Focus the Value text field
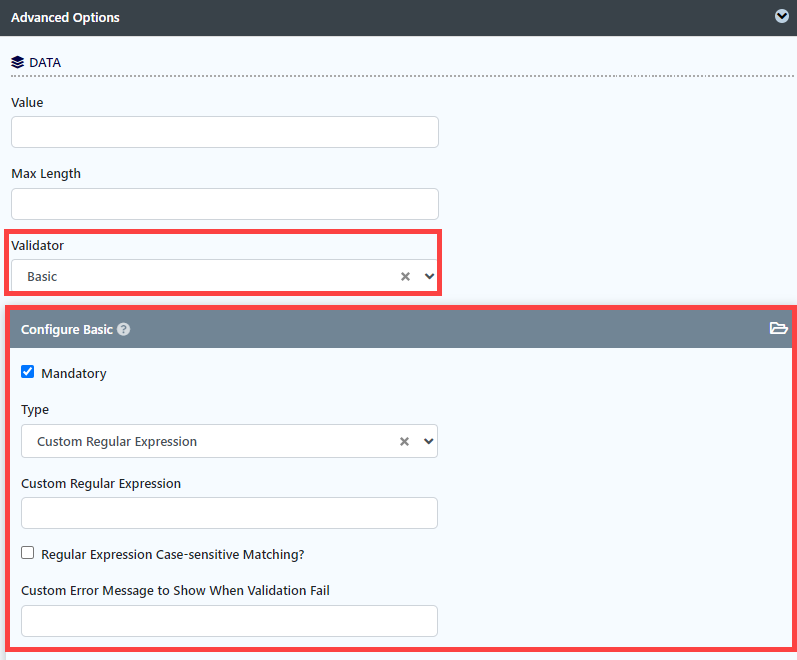797x660 pixels. tap(225, 132)
